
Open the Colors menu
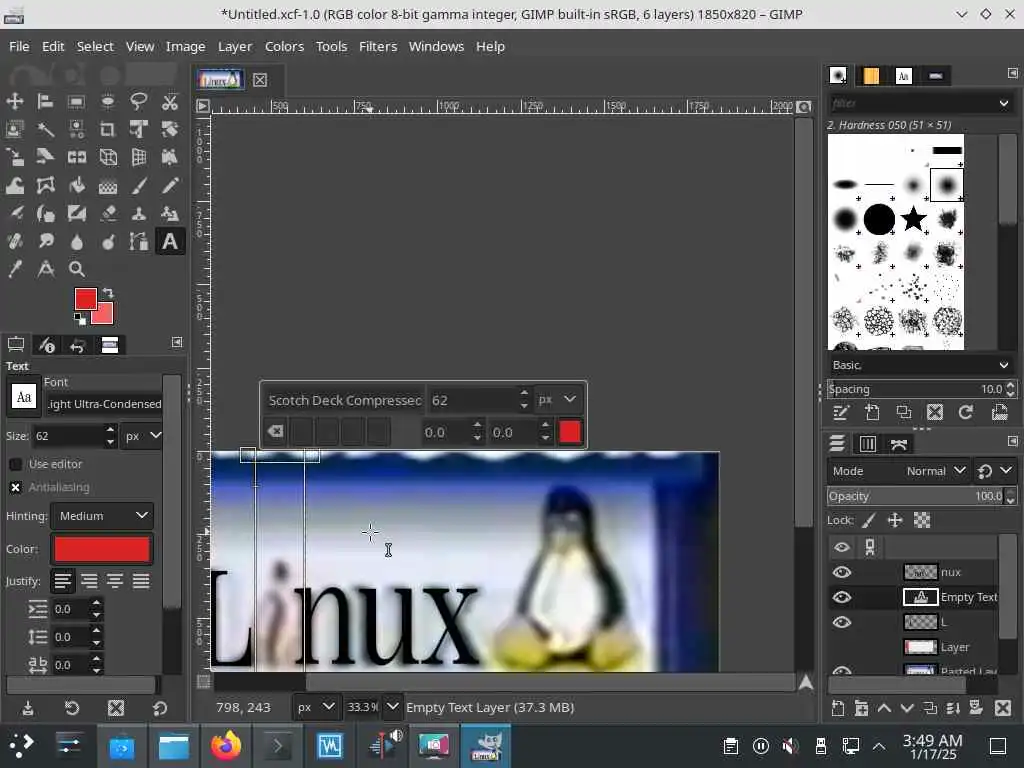(284, 46)
